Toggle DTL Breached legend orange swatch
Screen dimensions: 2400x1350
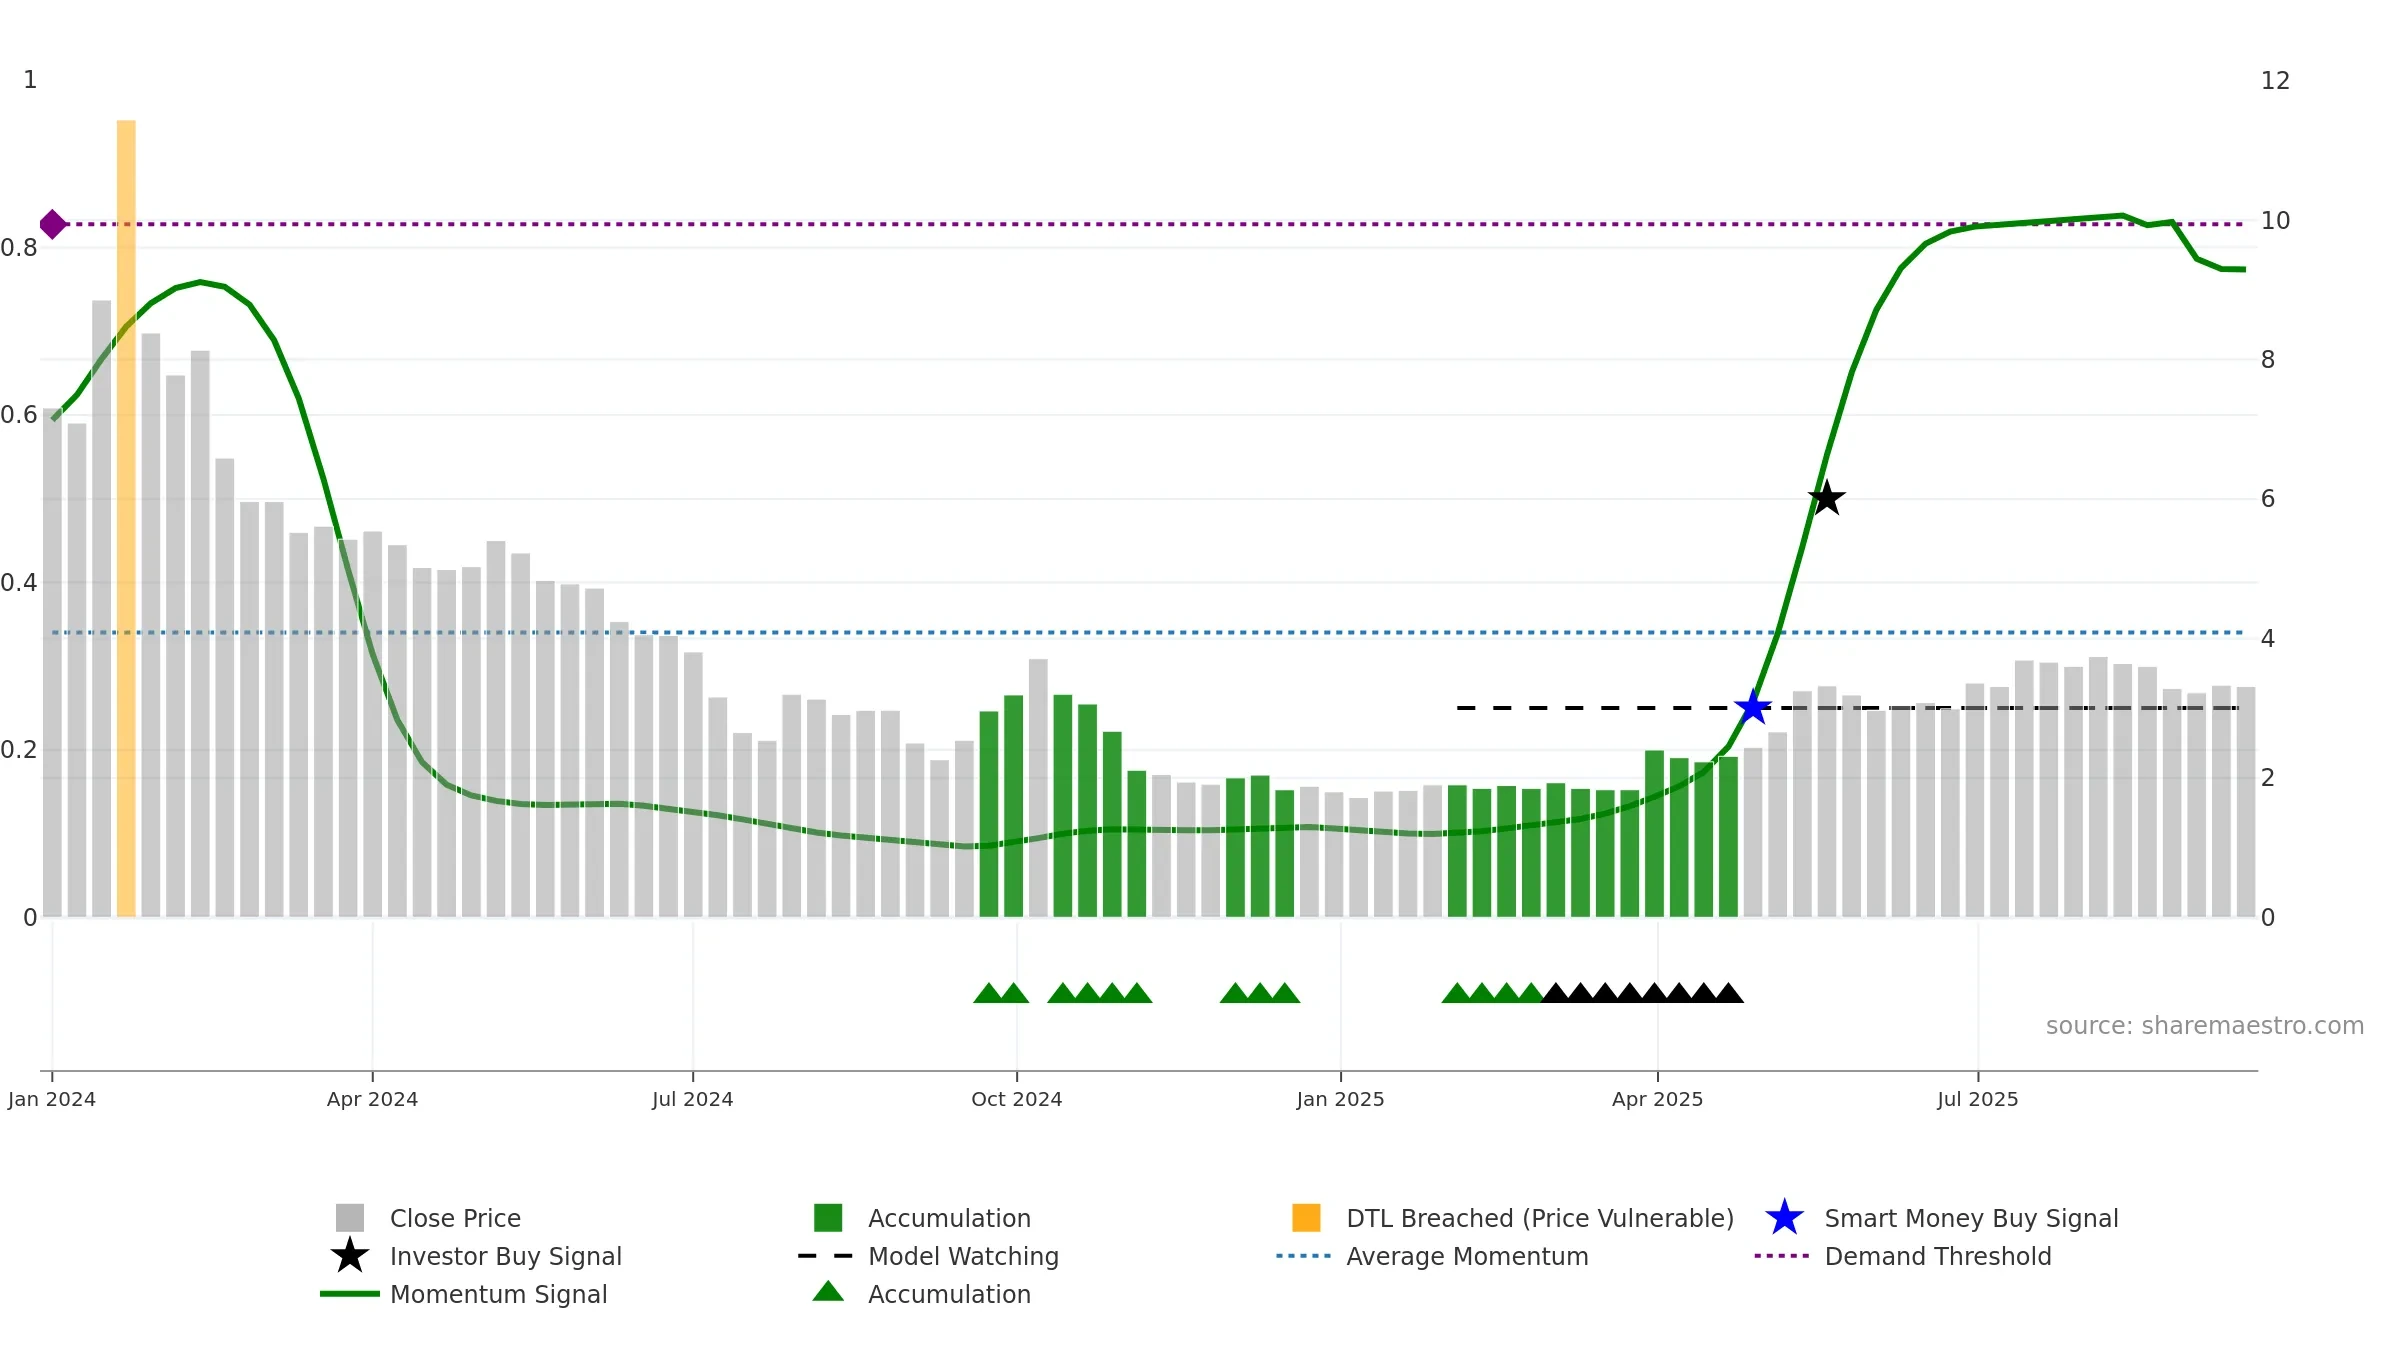[x=1306, y=1218]
